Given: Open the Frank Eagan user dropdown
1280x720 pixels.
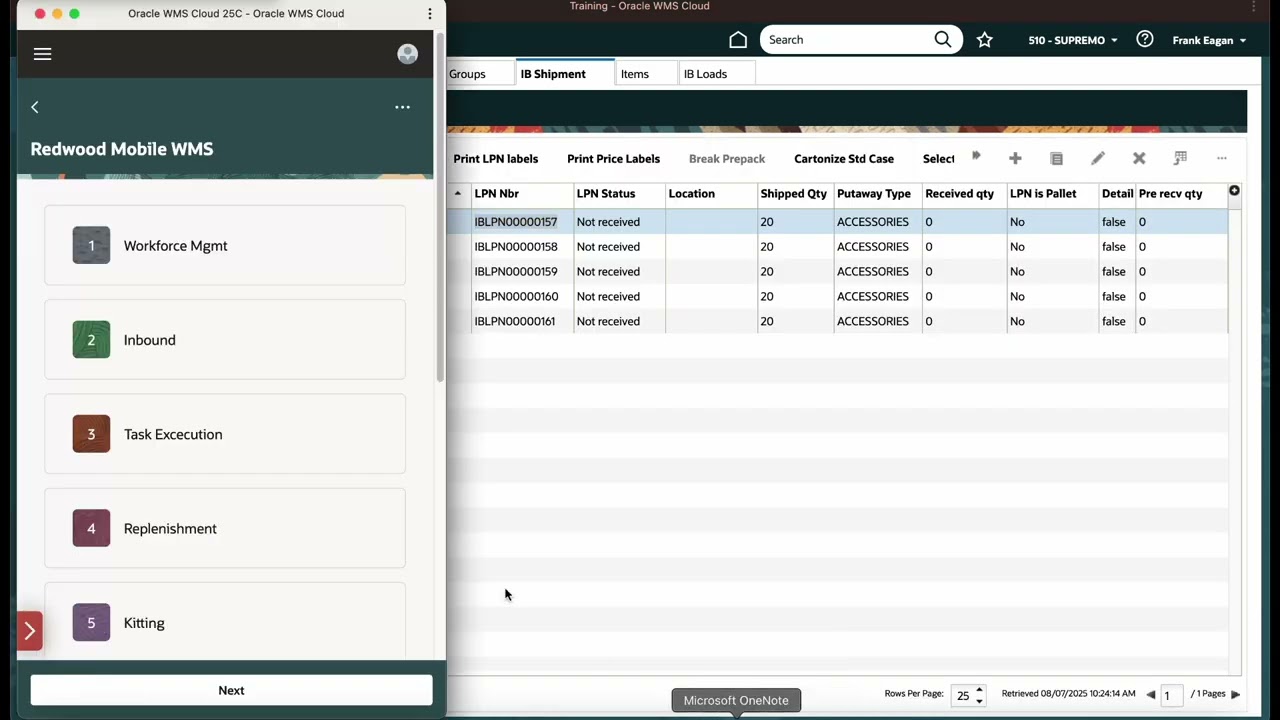Looking at the screenshot, I should coord(1209,40).
